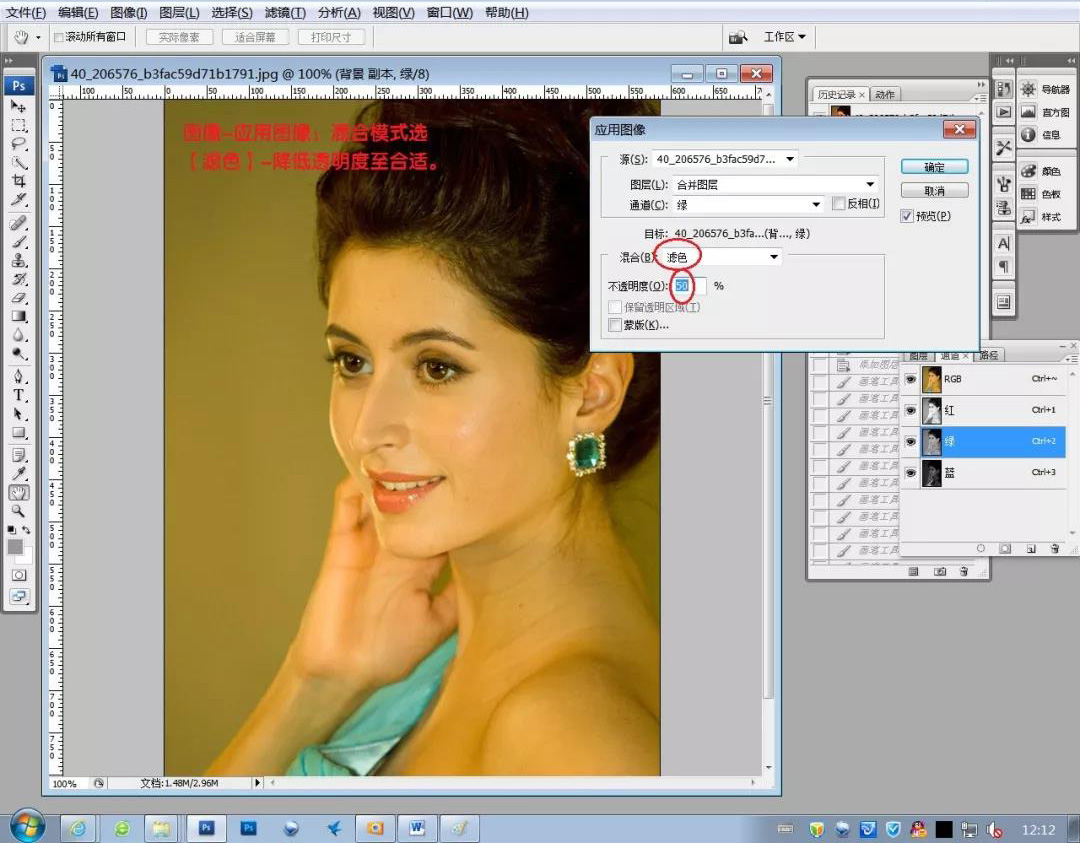
Task: Switch to the Paths (路径) tab
Action: [x=988, y=355]
